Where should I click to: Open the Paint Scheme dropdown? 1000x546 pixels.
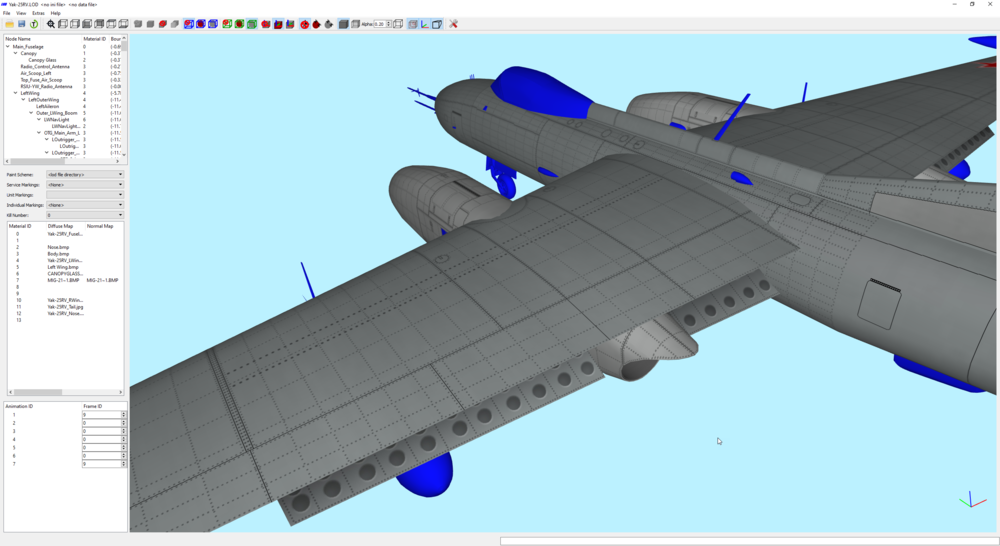coord(85,174)
